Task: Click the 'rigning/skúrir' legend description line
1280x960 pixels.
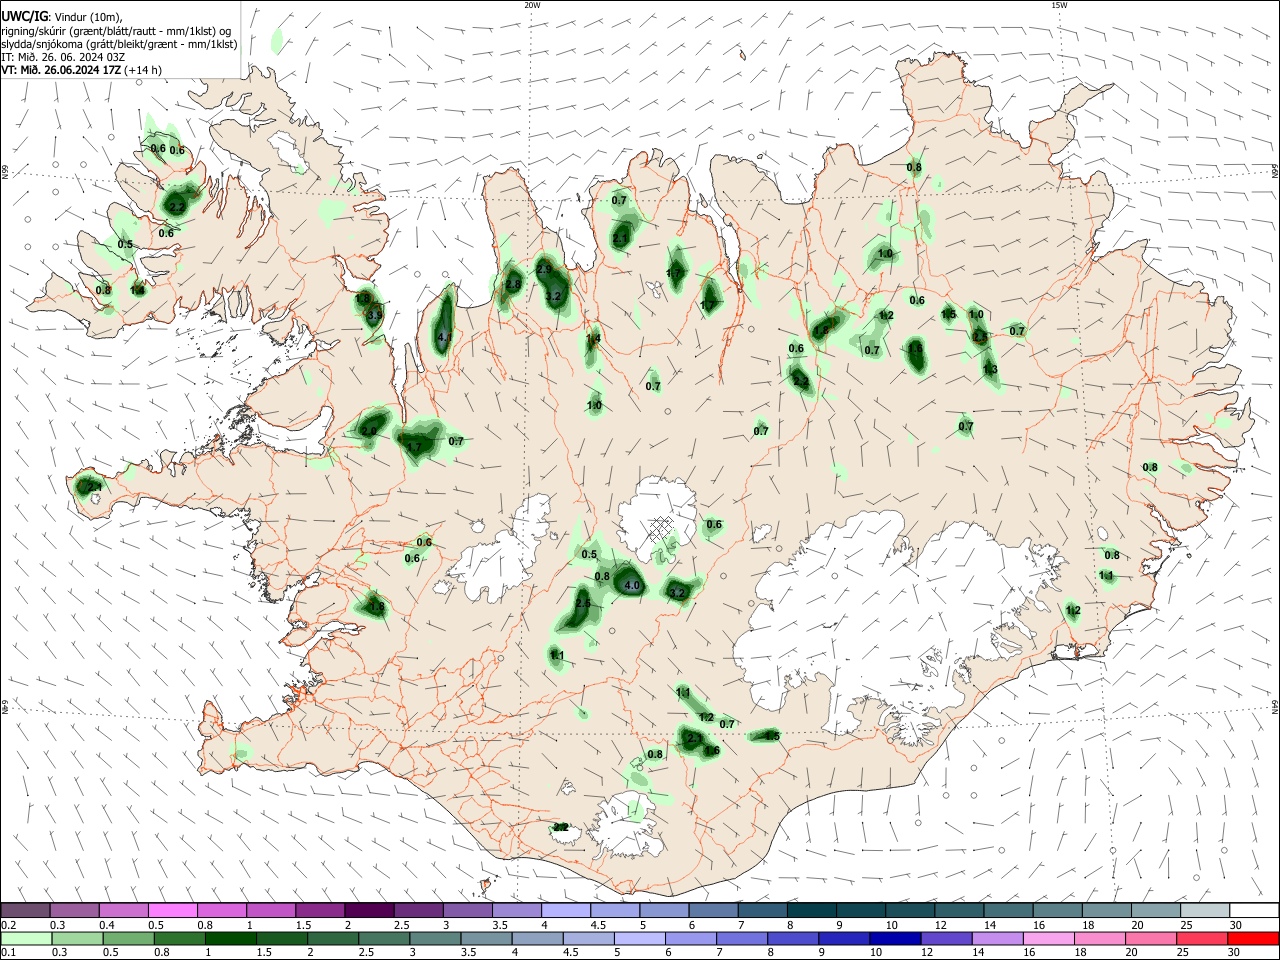Action: 116,31
